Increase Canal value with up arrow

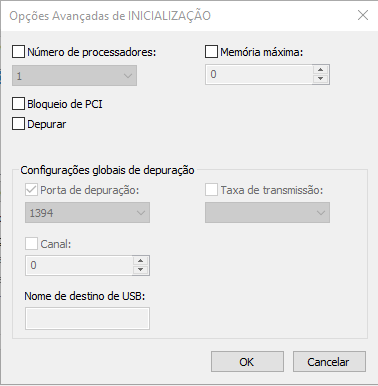(x=141, y=261)
